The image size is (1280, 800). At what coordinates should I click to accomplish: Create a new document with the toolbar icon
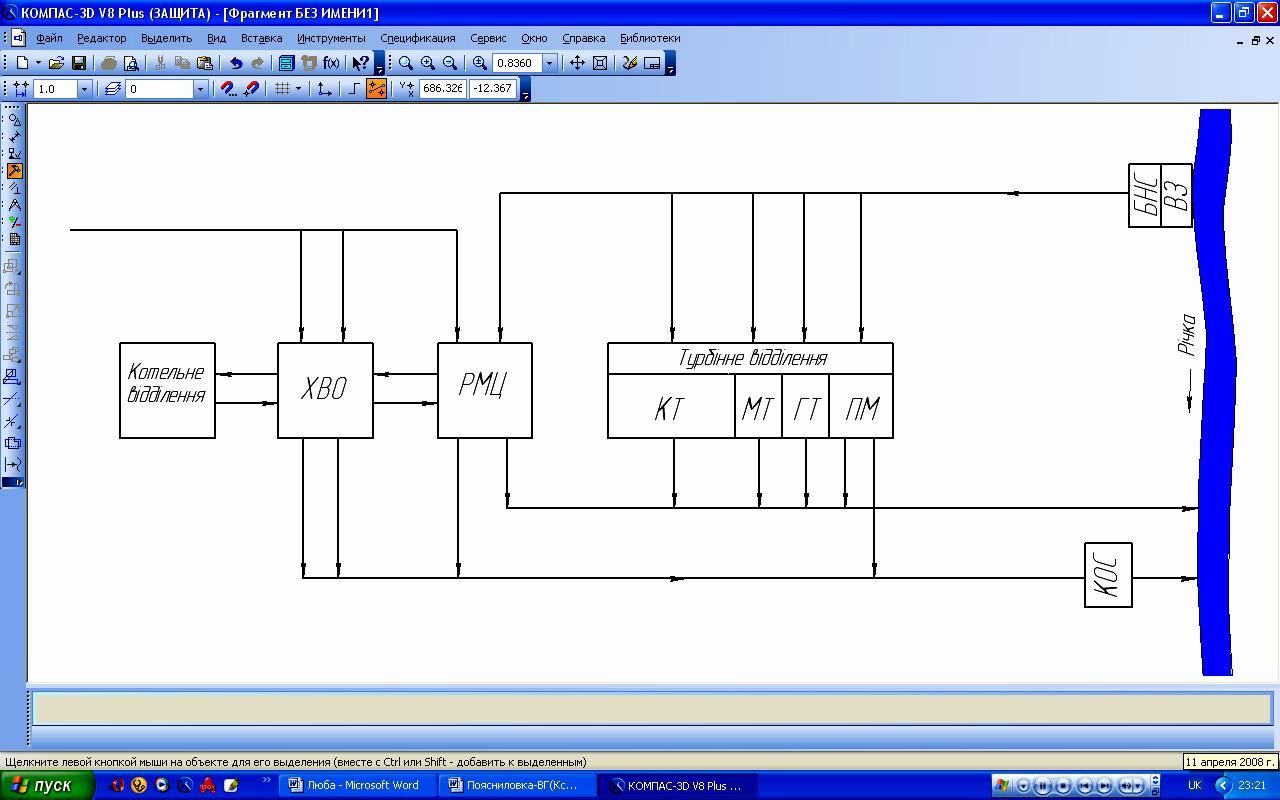pyautogui.click(x=22, y=63)
